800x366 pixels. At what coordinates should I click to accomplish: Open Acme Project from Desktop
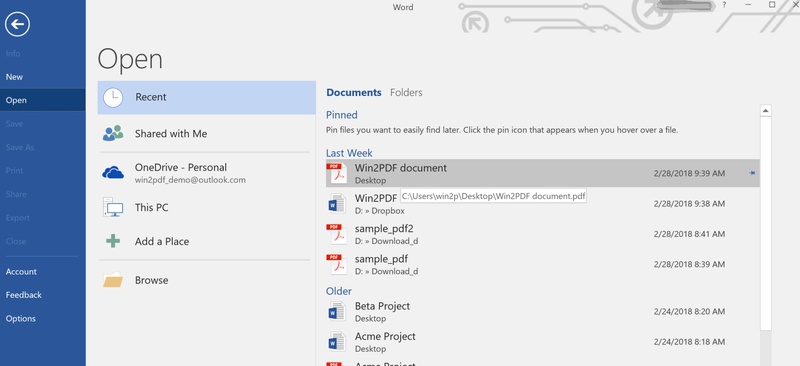385,336
